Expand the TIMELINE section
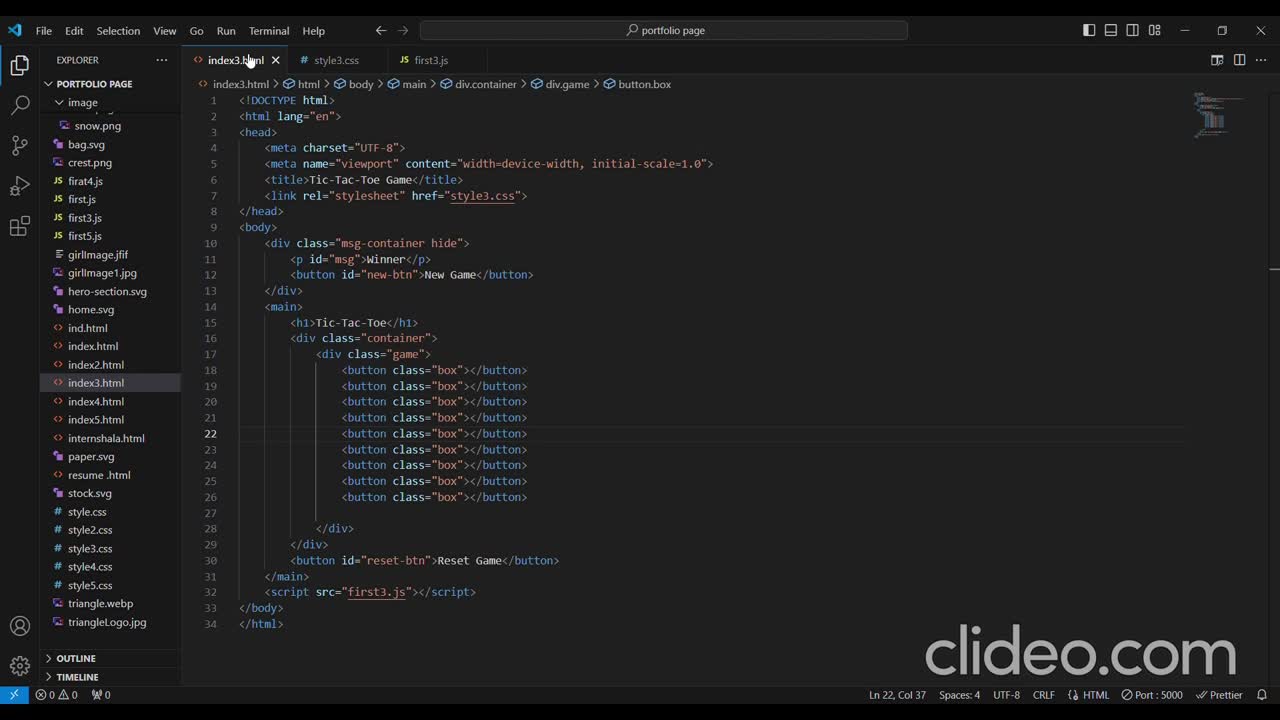 click(77, 677)
